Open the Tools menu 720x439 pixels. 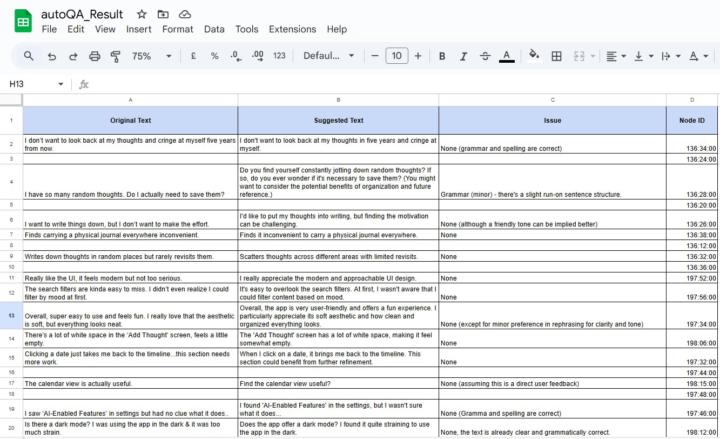pos(247,29)
